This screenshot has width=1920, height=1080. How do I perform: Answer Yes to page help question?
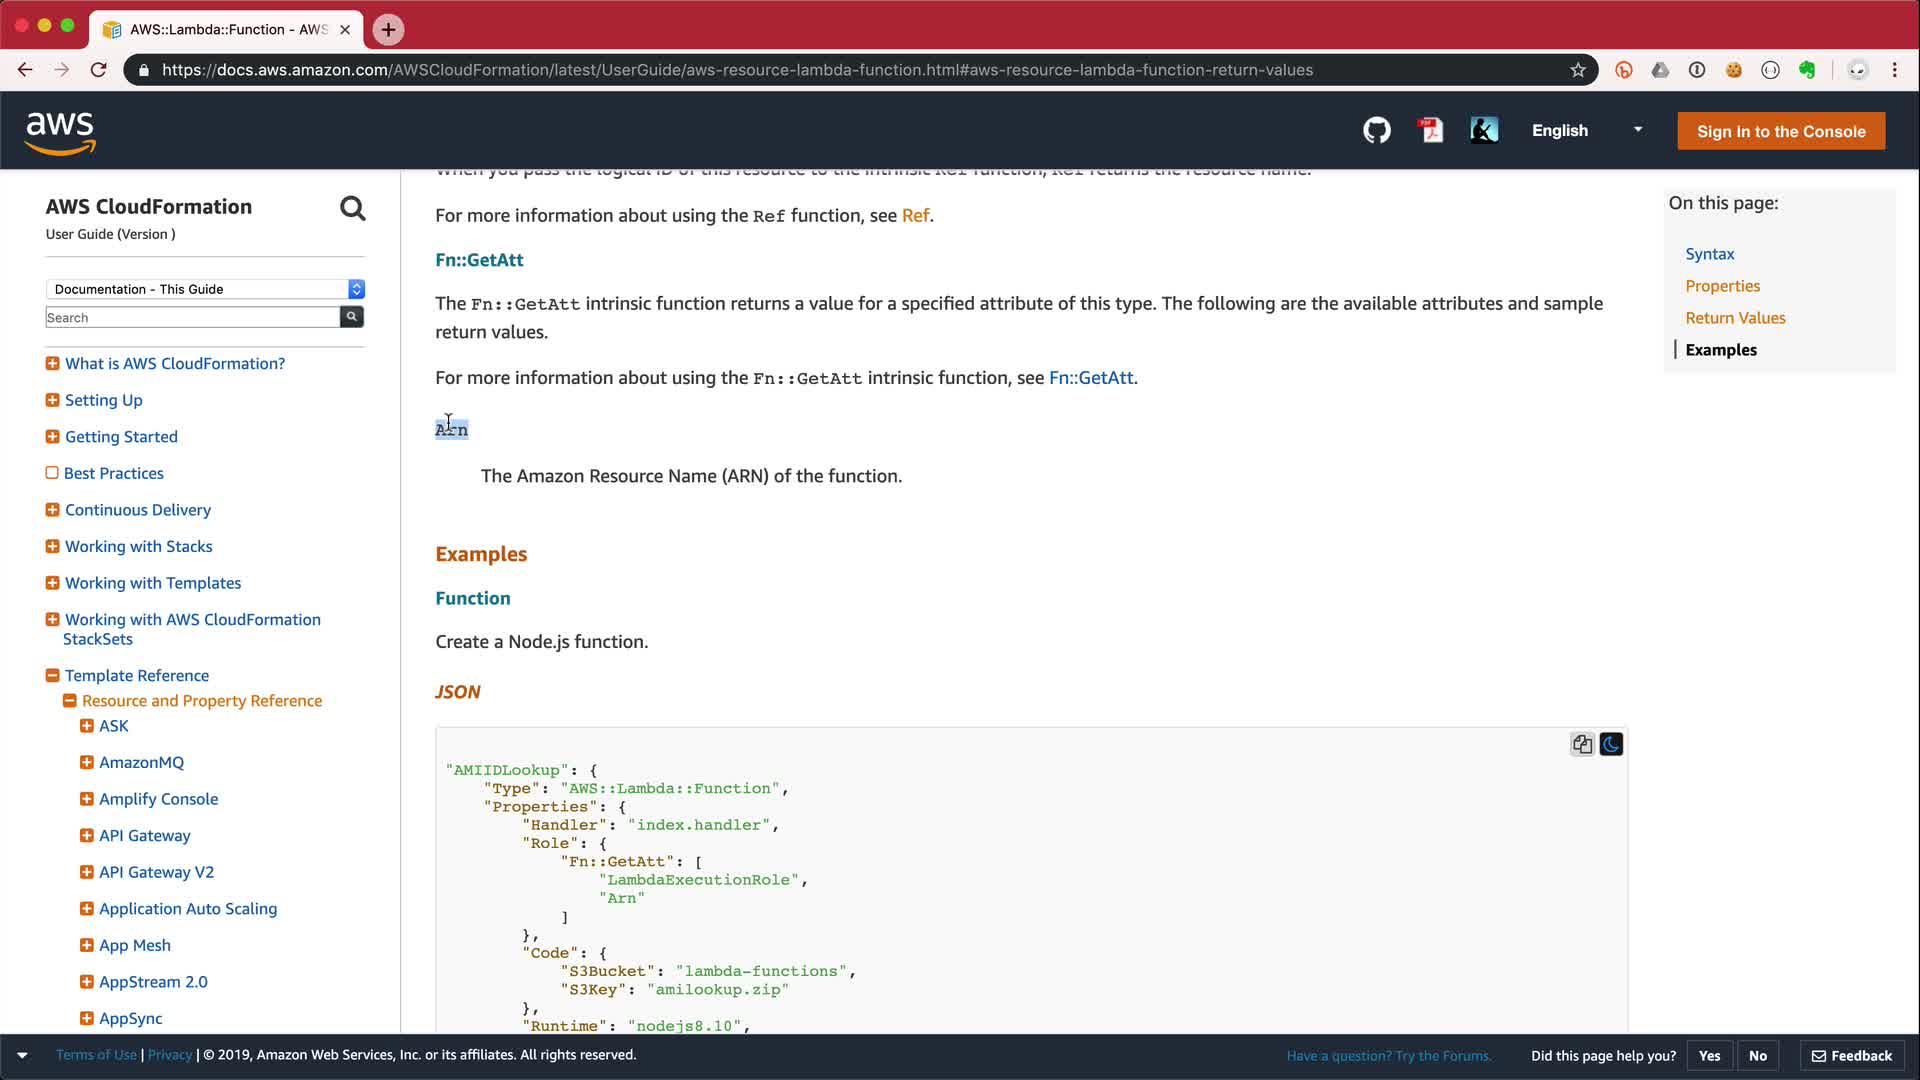[1709, 1056]
